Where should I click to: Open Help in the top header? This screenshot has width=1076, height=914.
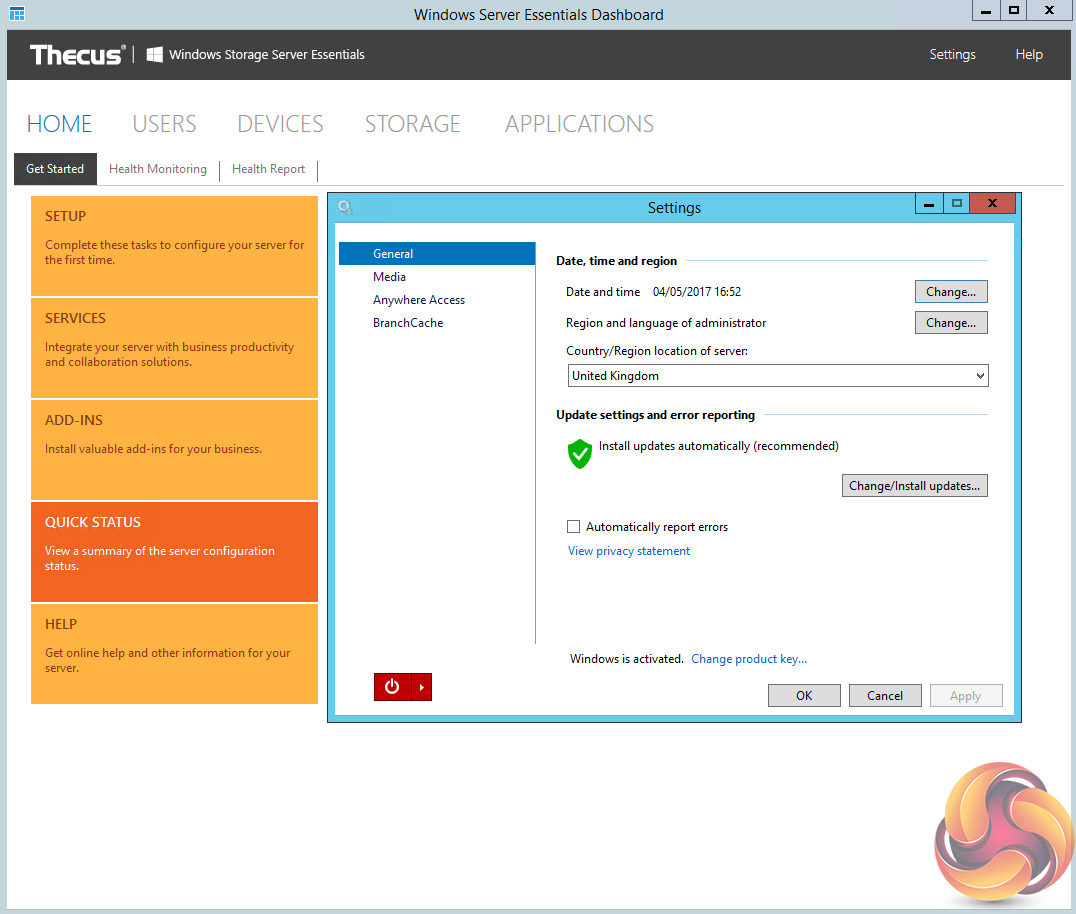pyautogui.click(x=1029, y=54)
